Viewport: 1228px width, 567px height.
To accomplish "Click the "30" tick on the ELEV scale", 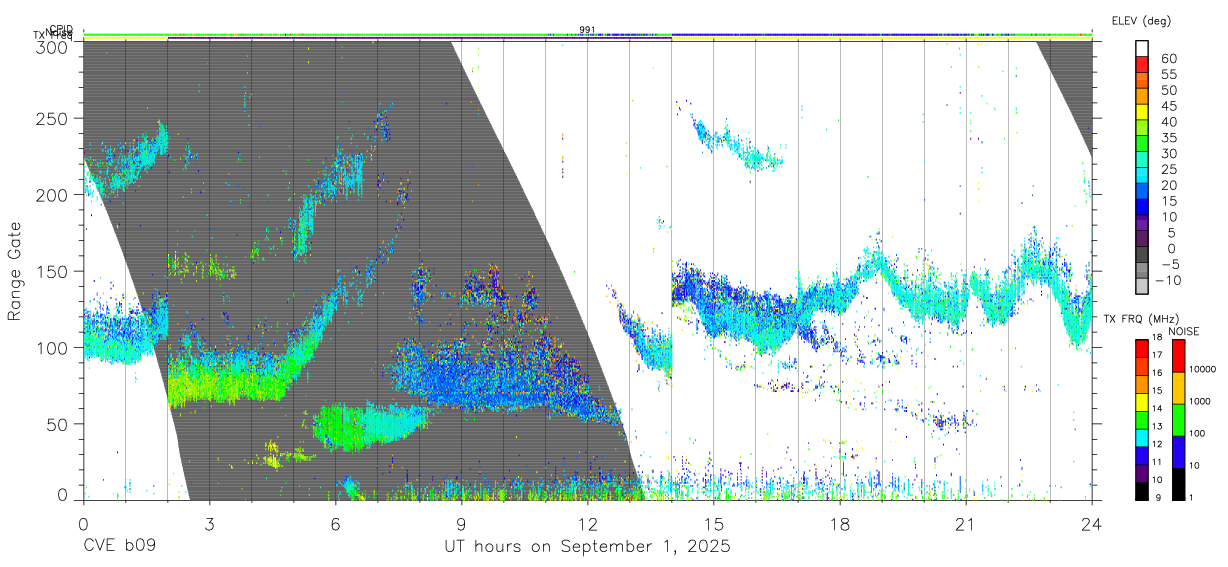I will point(1167,153).
